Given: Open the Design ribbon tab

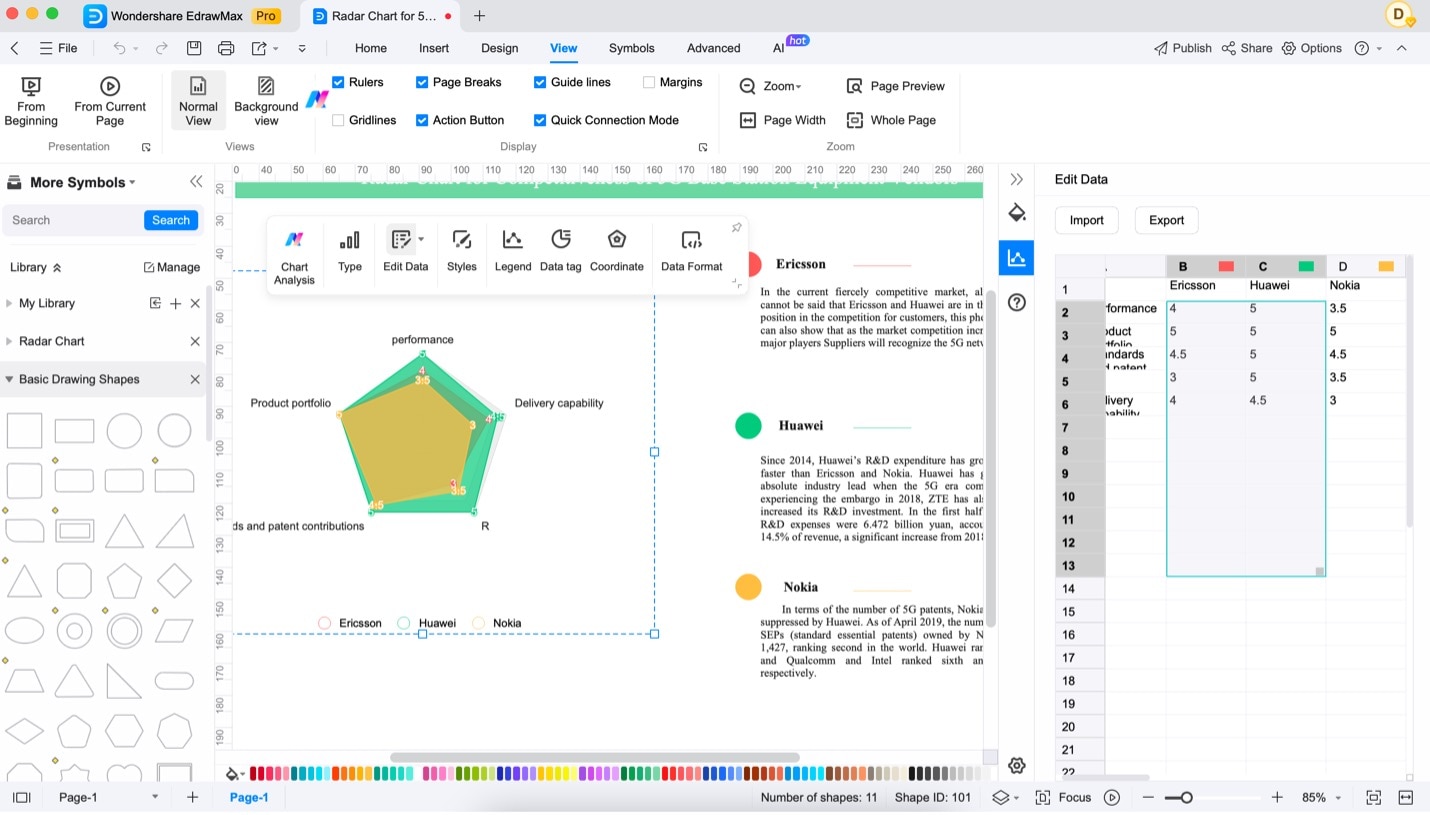Looking at the screenshot, I should point(500,48).
